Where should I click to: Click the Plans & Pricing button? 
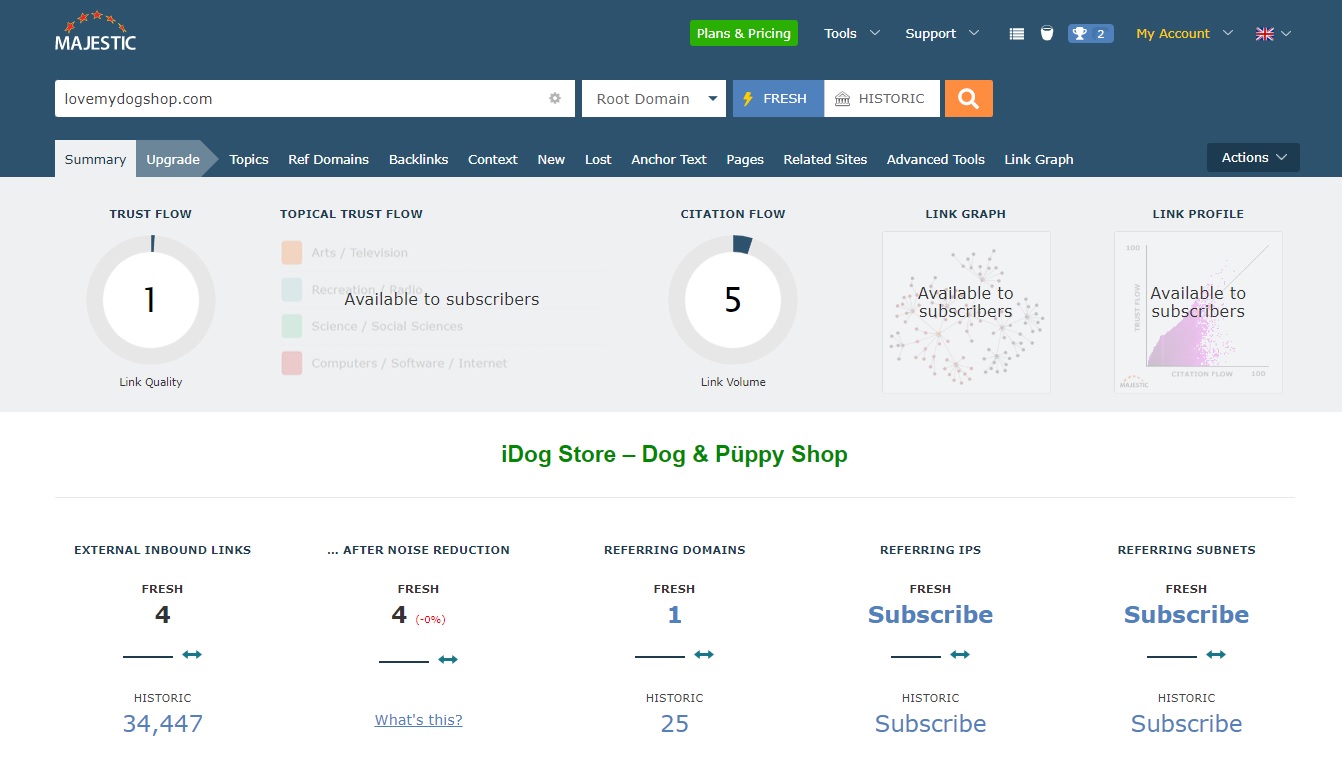click(x=744, y=33)
